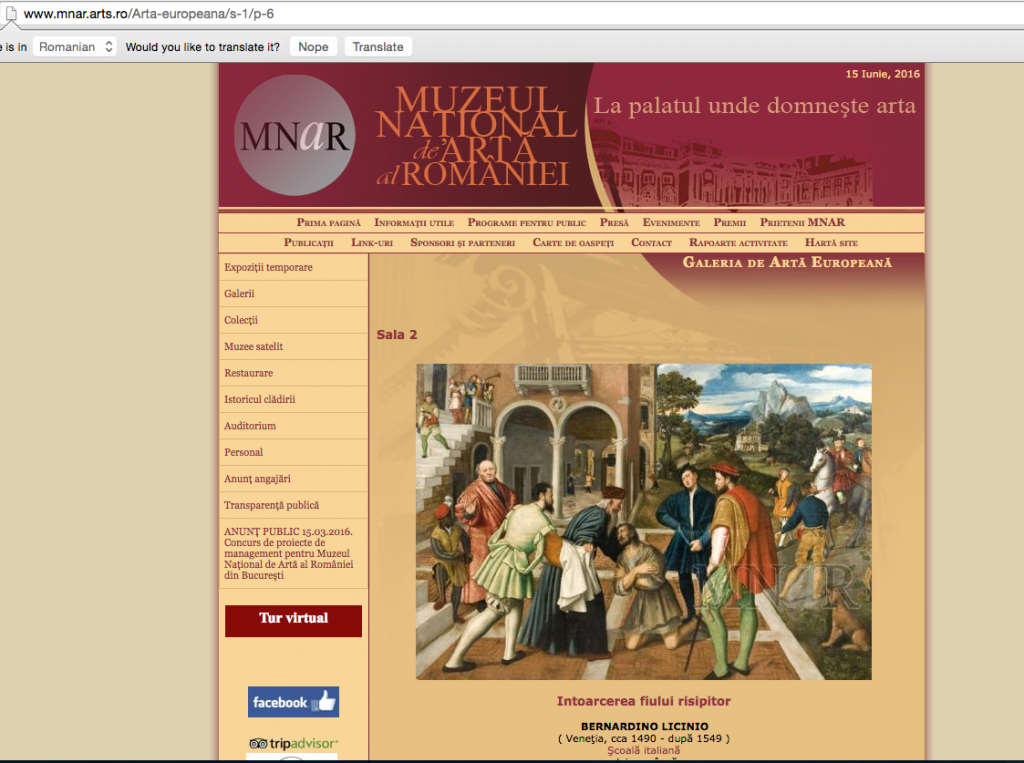Image resolution: width=1024 pixels, height=763 pixels.
Task: Dismiss translation with Nope button
Action: click(313, 46)
